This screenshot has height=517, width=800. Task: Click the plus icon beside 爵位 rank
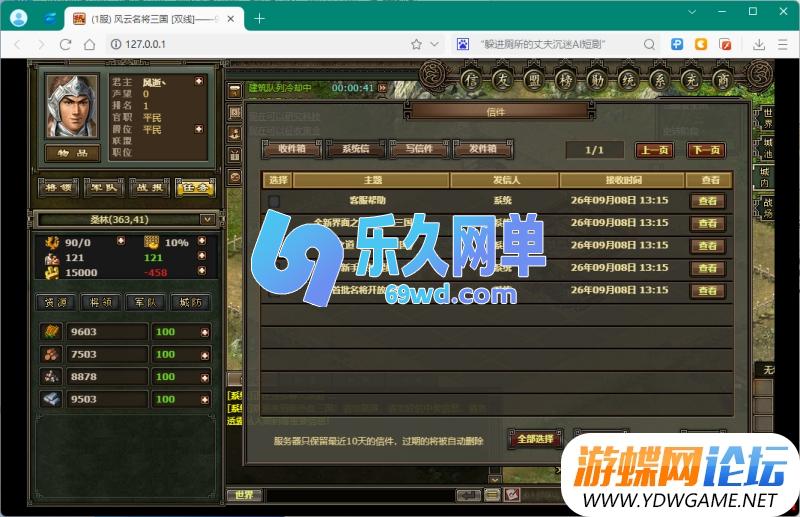(198, 129)
